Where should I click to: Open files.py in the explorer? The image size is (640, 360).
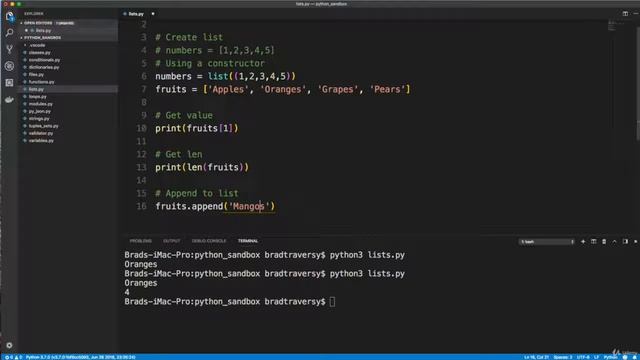point(36,74)
